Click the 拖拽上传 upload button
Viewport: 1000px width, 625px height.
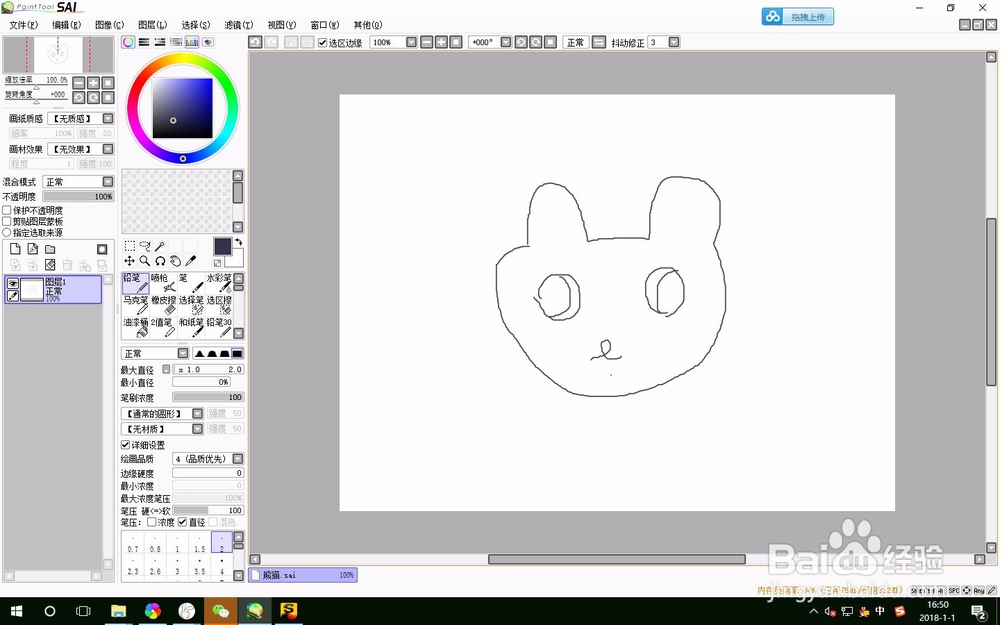[x=797, y=17]
